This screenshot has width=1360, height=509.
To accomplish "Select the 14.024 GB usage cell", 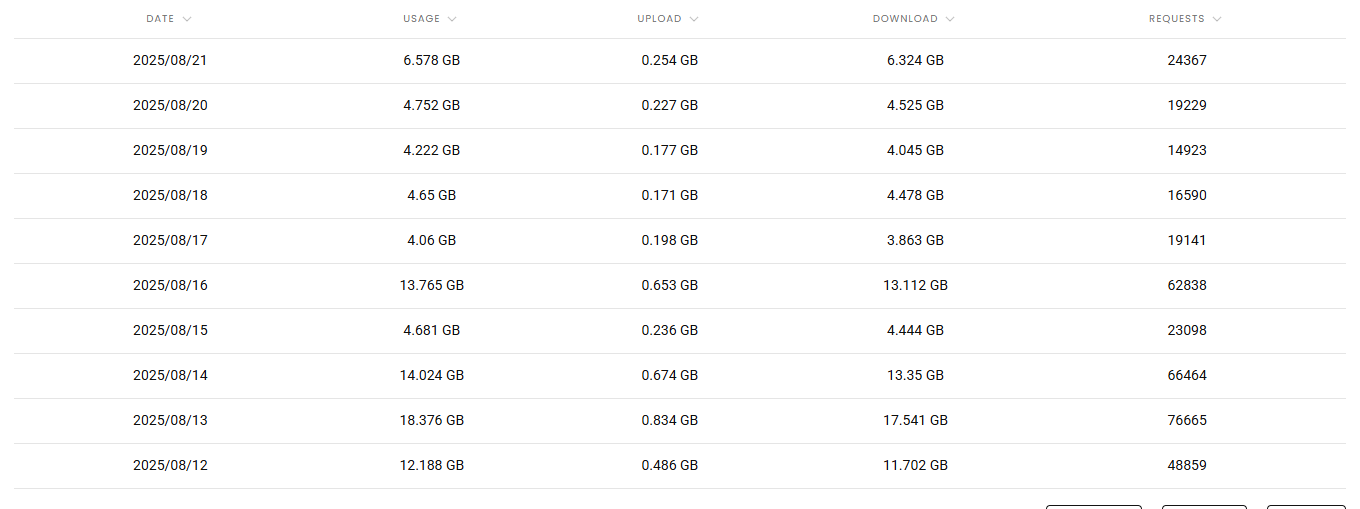I will pyautogui.click(x=432, y=375).
